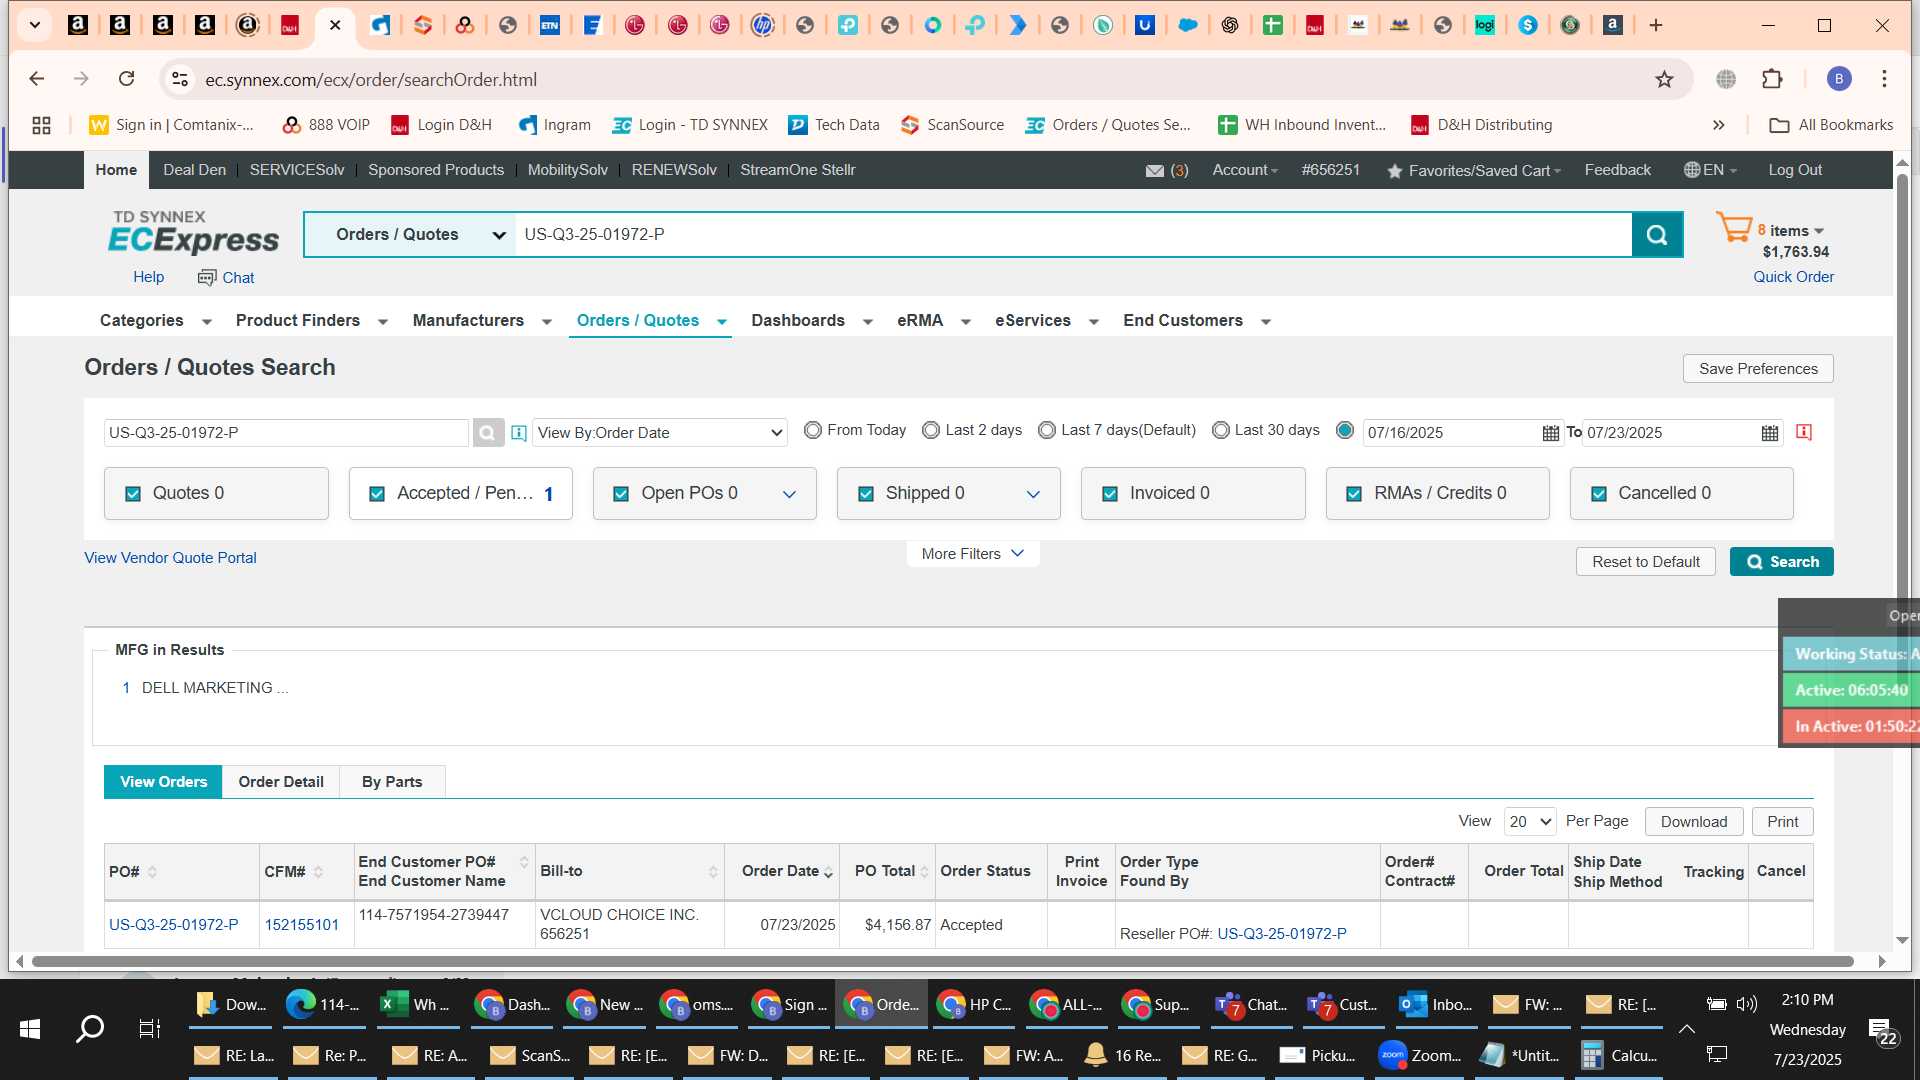Open the browser extensions puzzle icon
The width and height of the screenshot is (1920, 1080).
coord(1772,79)
